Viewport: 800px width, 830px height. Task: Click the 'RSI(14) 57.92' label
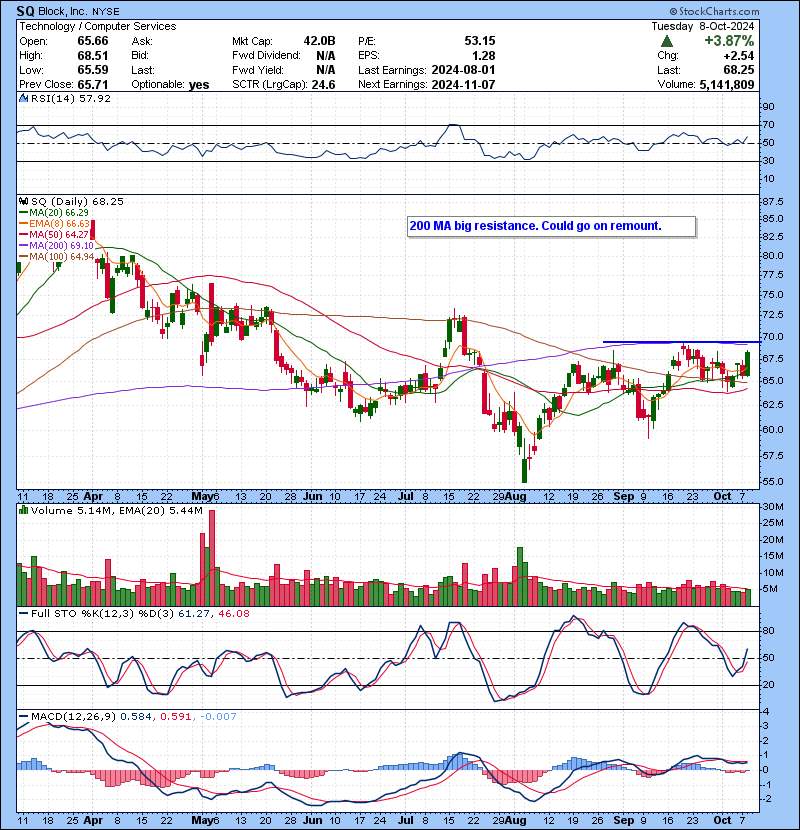(x=71, y=98)
